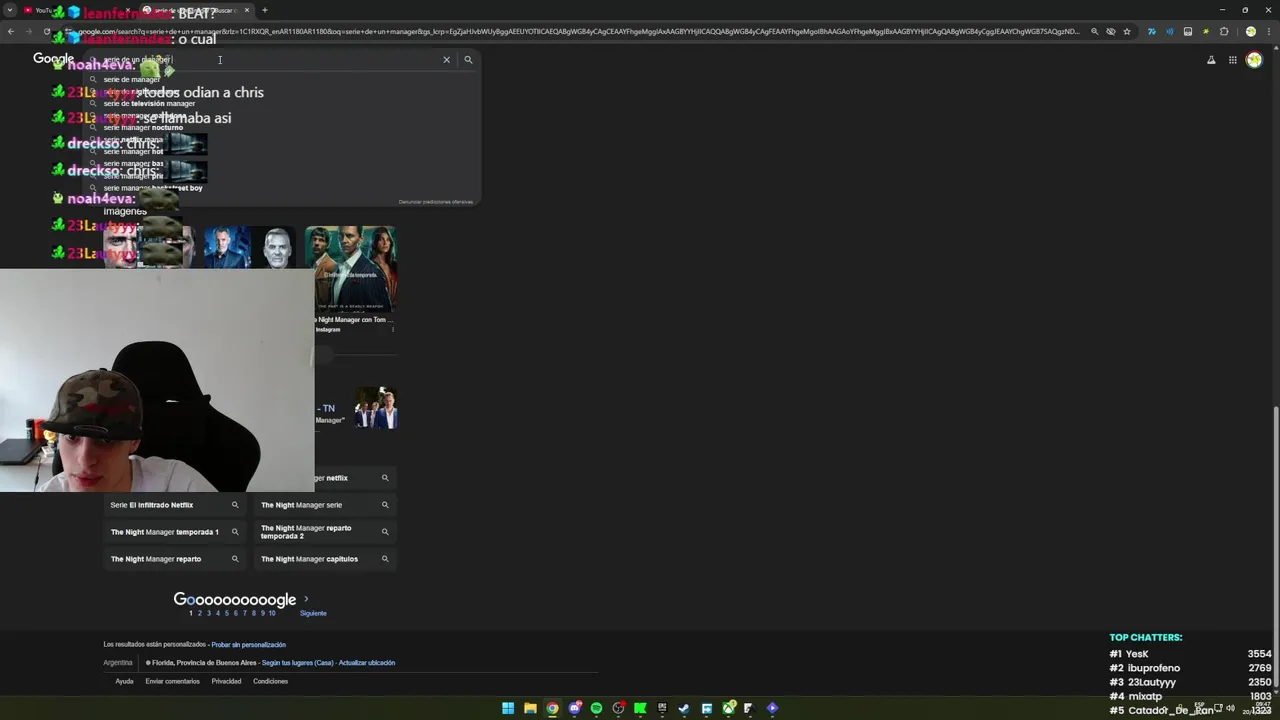
Task: Search related 'The Night Manager temporada 1'
Action: click(174, 532)
